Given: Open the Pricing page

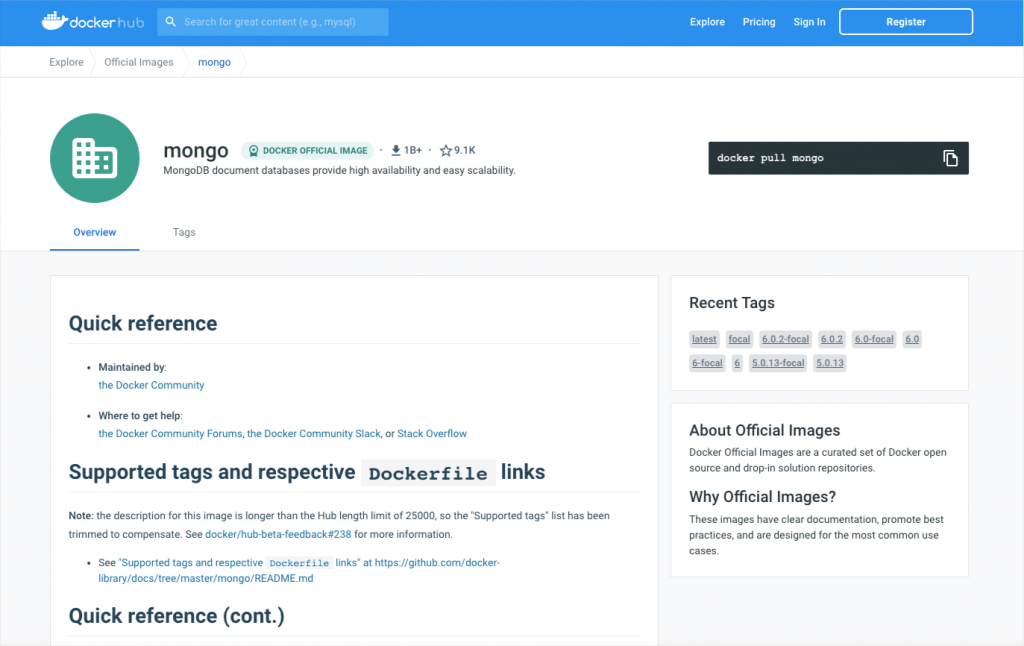Looking at the screenshot, I should (759, 22).
